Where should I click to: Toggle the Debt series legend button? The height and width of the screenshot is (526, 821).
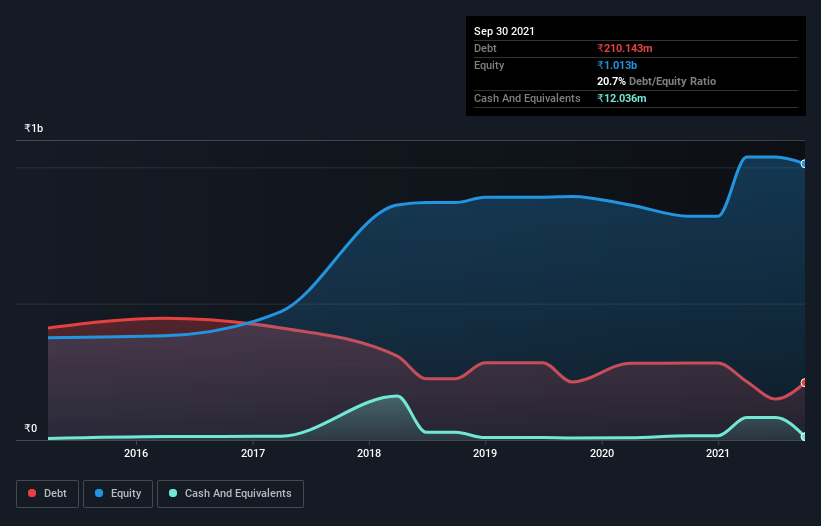click(47, 494)
